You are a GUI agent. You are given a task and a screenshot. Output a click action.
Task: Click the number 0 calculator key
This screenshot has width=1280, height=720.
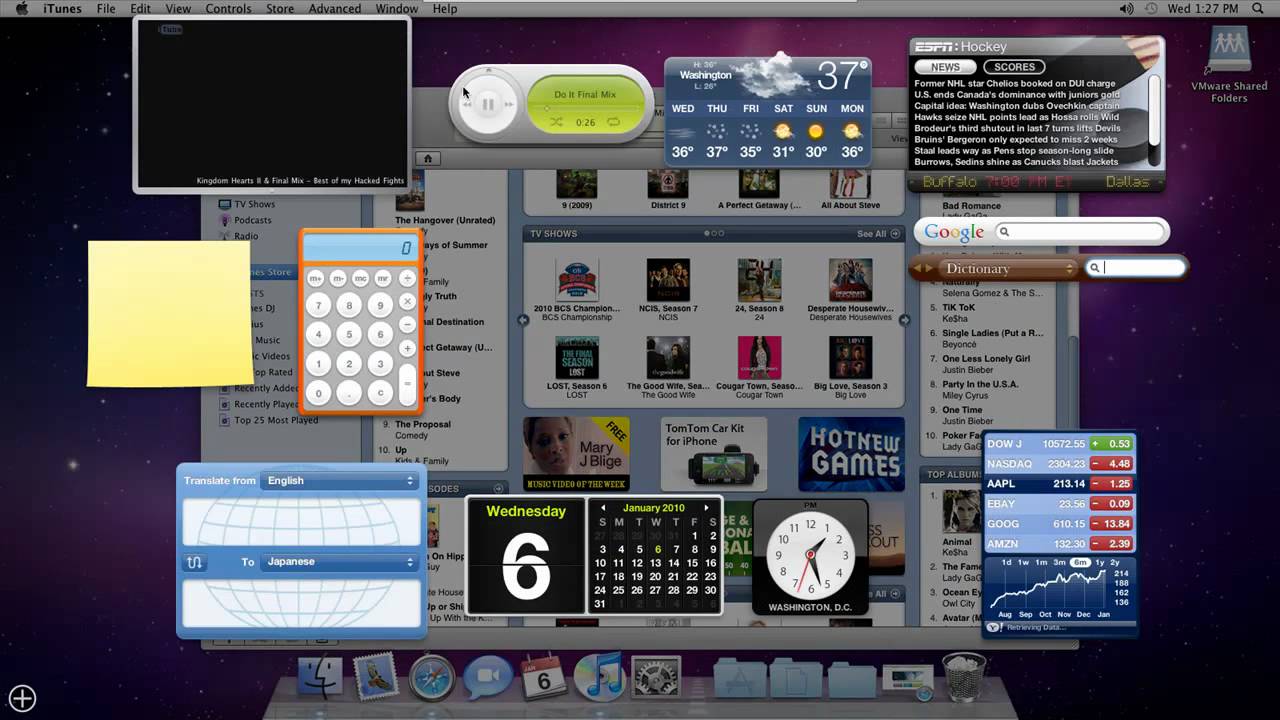click(319, 393)
